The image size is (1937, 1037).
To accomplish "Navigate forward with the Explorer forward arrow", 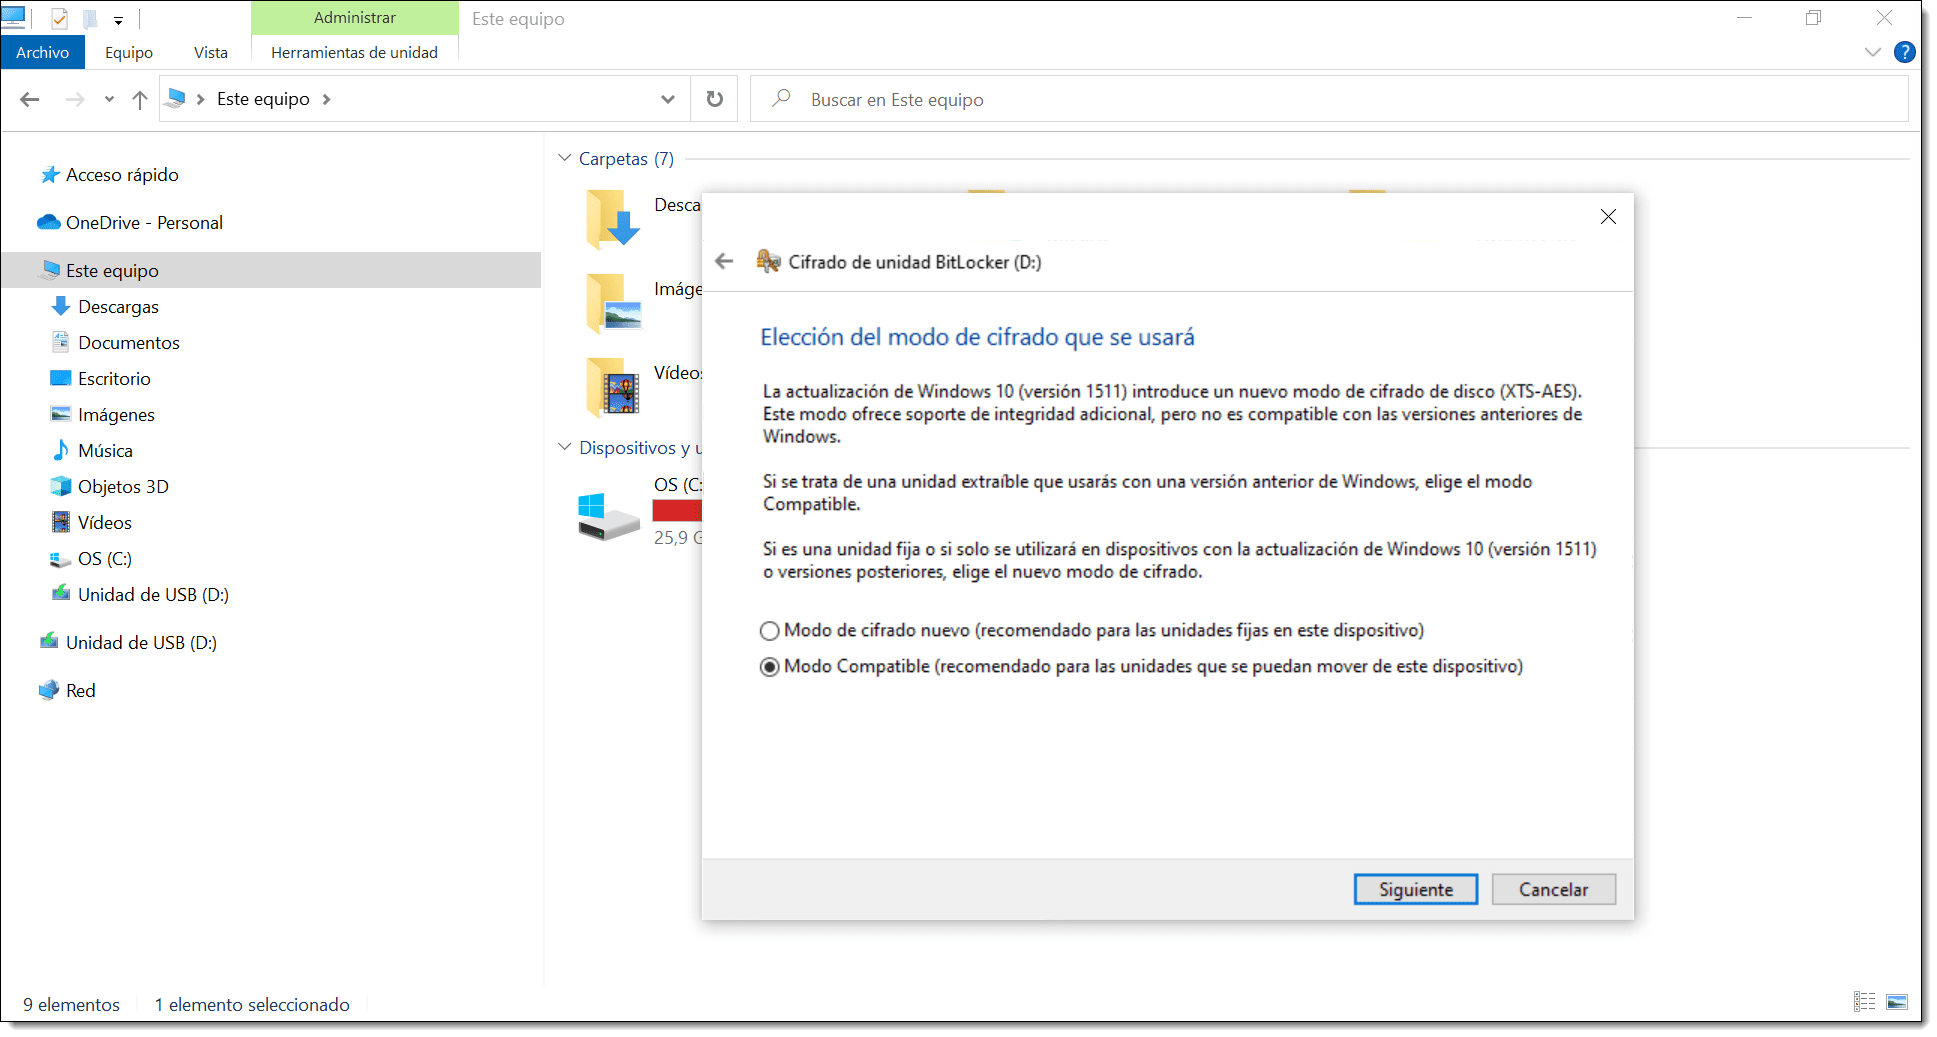I will pos(75,99).
